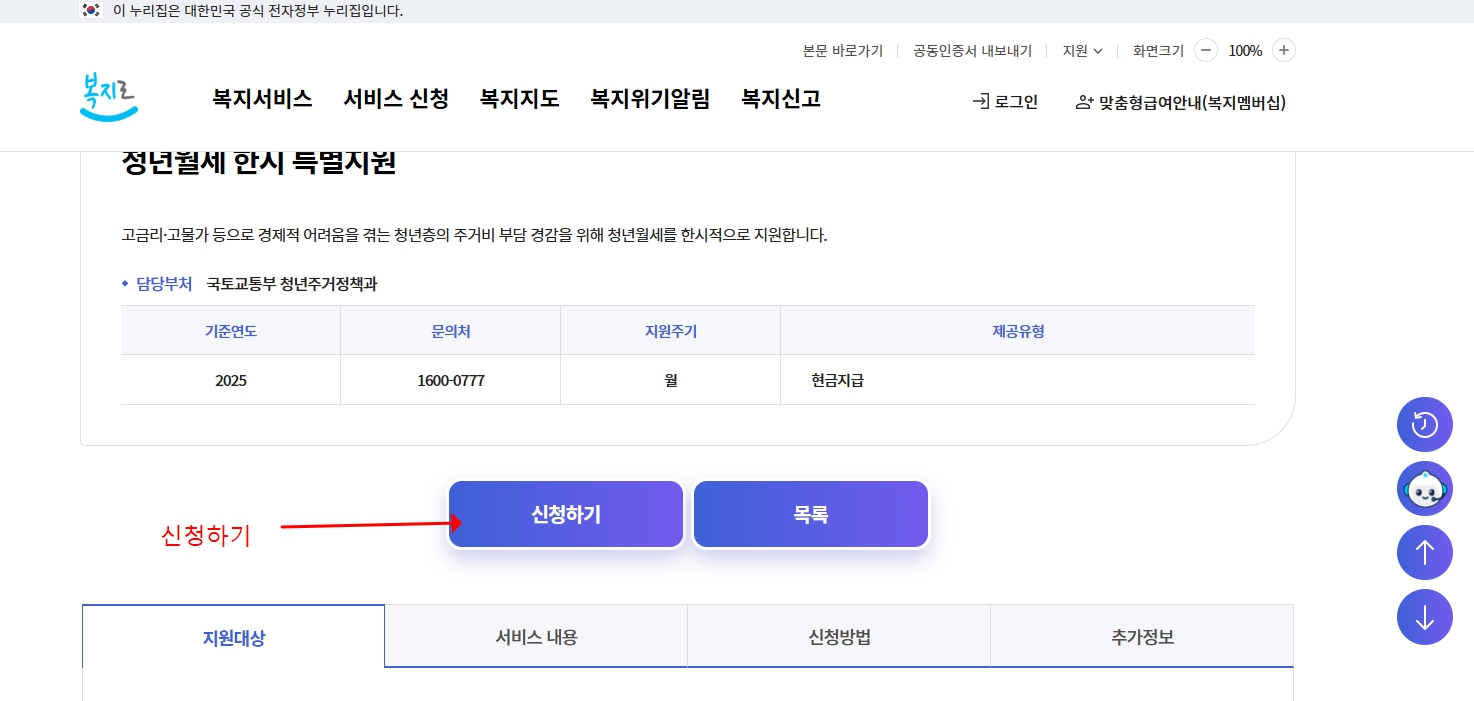Click the 공동인증서 내보내기 link
The height and width of the screenshot is (701, 1474).
(971, 50)
